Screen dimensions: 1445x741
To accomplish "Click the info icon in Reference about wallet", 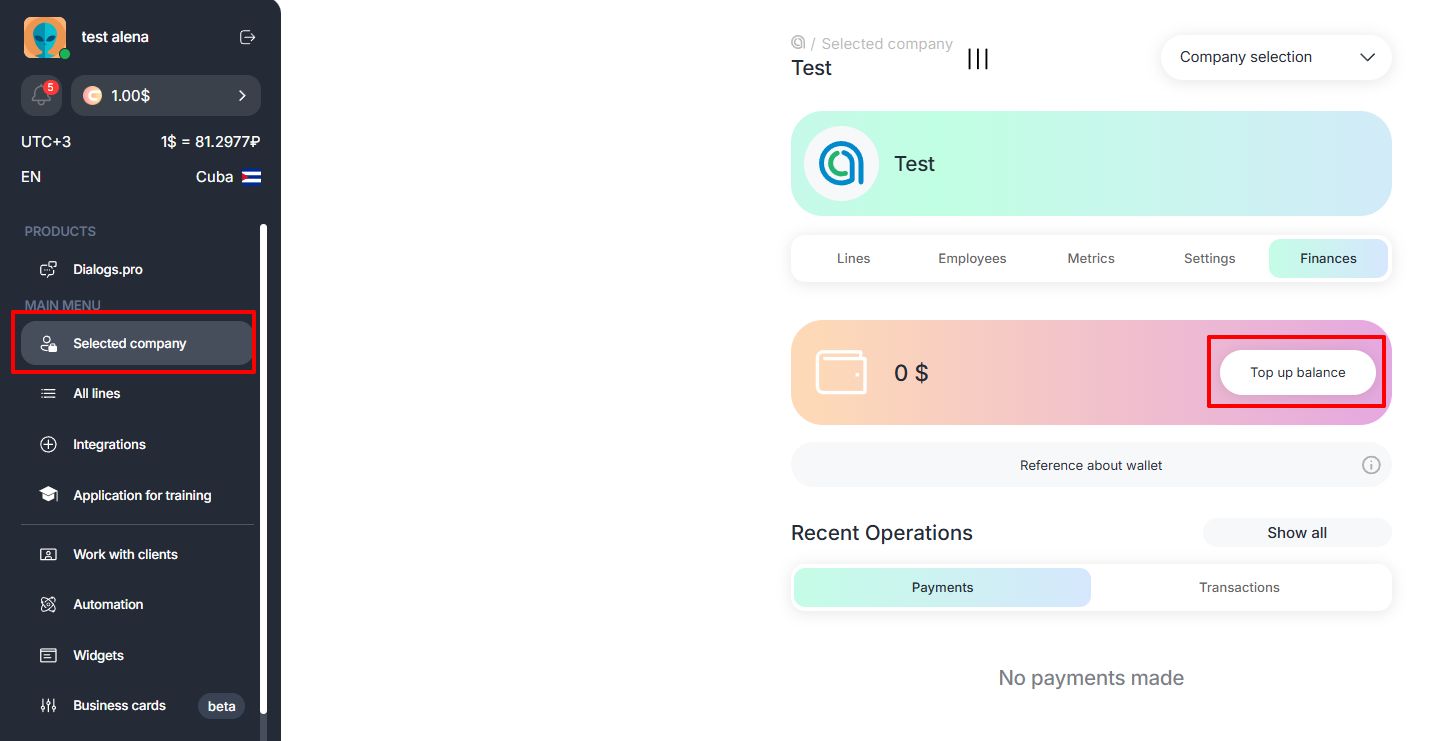I will tap(1371, 465).
